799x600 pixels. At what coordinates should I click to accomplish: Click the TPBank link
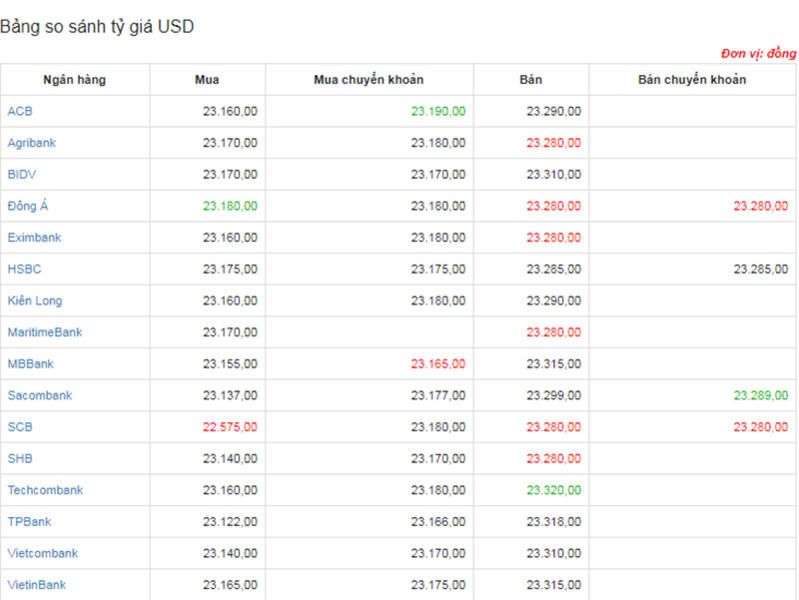29,522
